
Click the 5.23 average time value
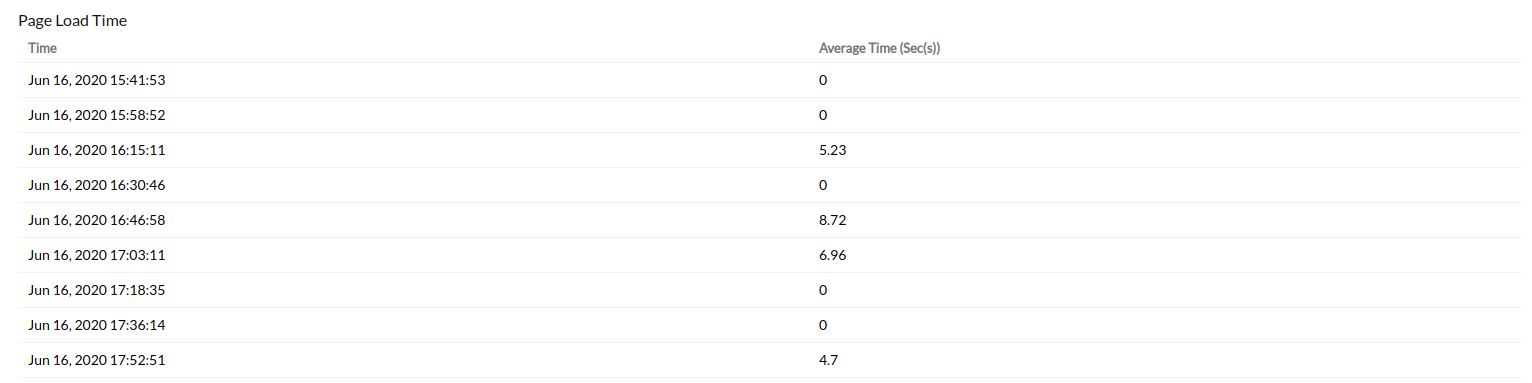(x=833, y=150)
